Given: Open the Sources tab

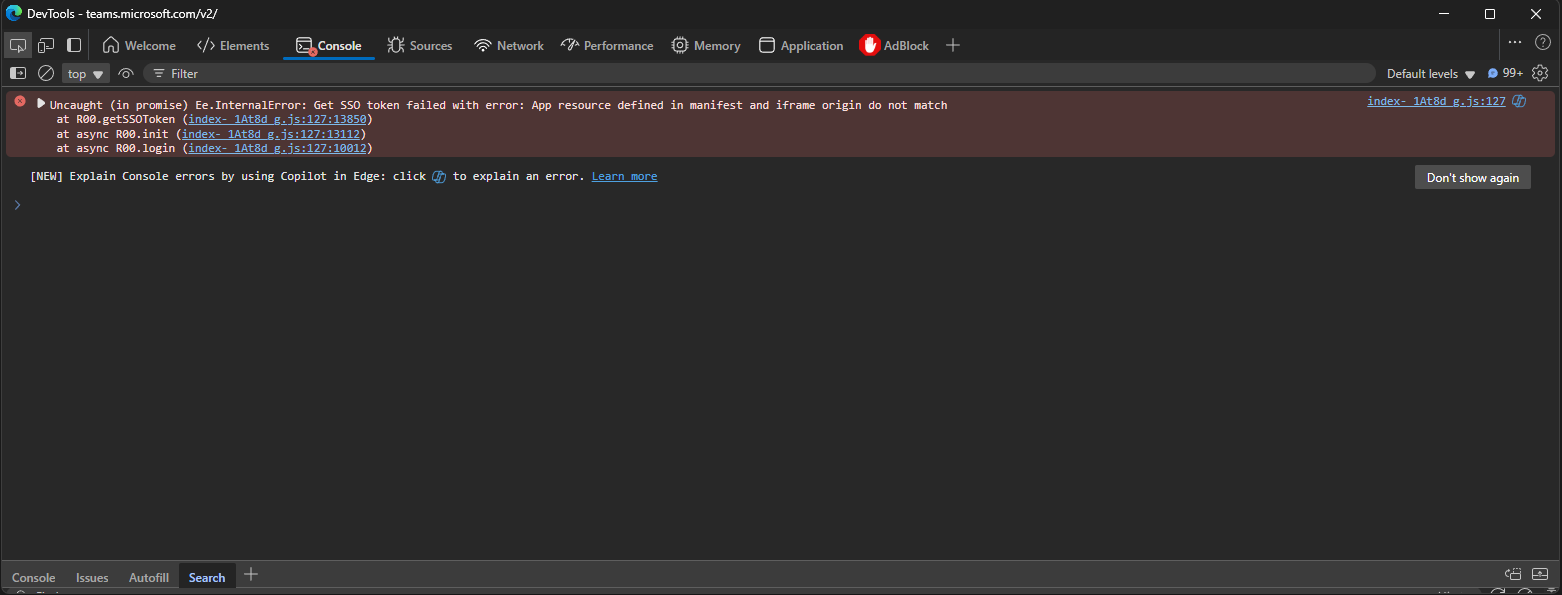Looking at the screenshot, I should 420,45.
